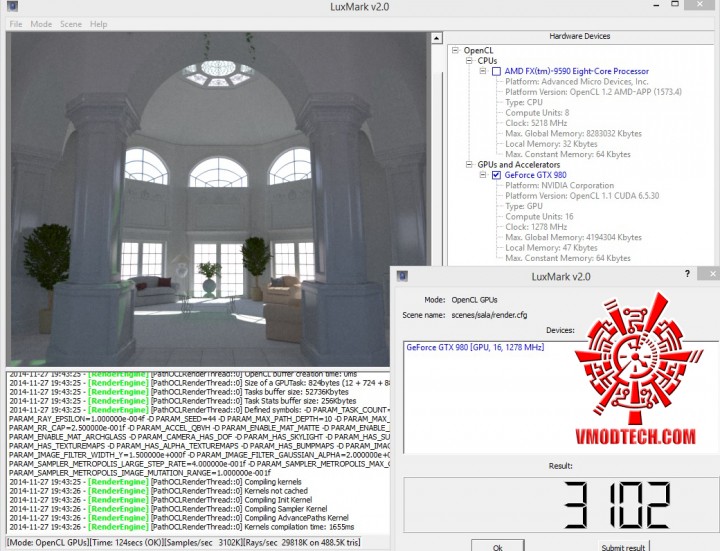Click 'Max. Global Memory: 4194304 Kbytes' row
Viewport: 720px width, 551px height.
tap(574, 237)
